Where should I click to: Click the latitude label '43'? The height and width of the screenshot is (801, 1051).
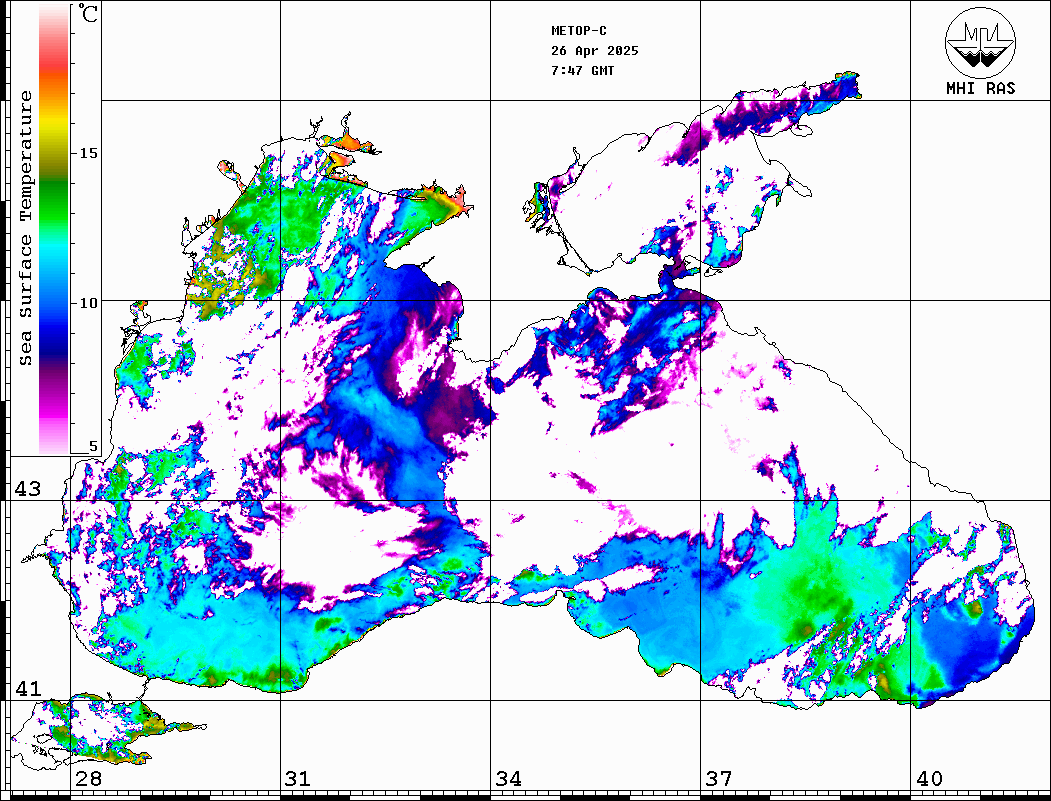click(27, 489)
